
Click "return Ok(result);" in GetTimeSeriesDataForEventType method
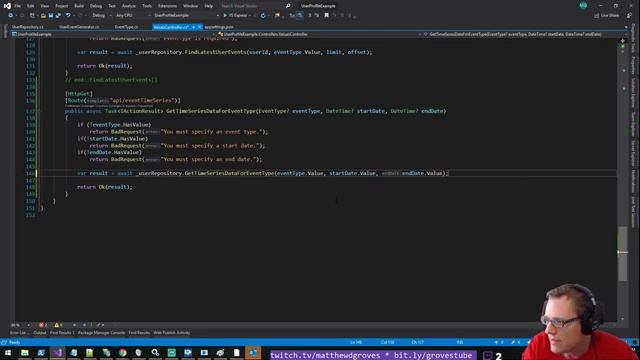point(104,187)
